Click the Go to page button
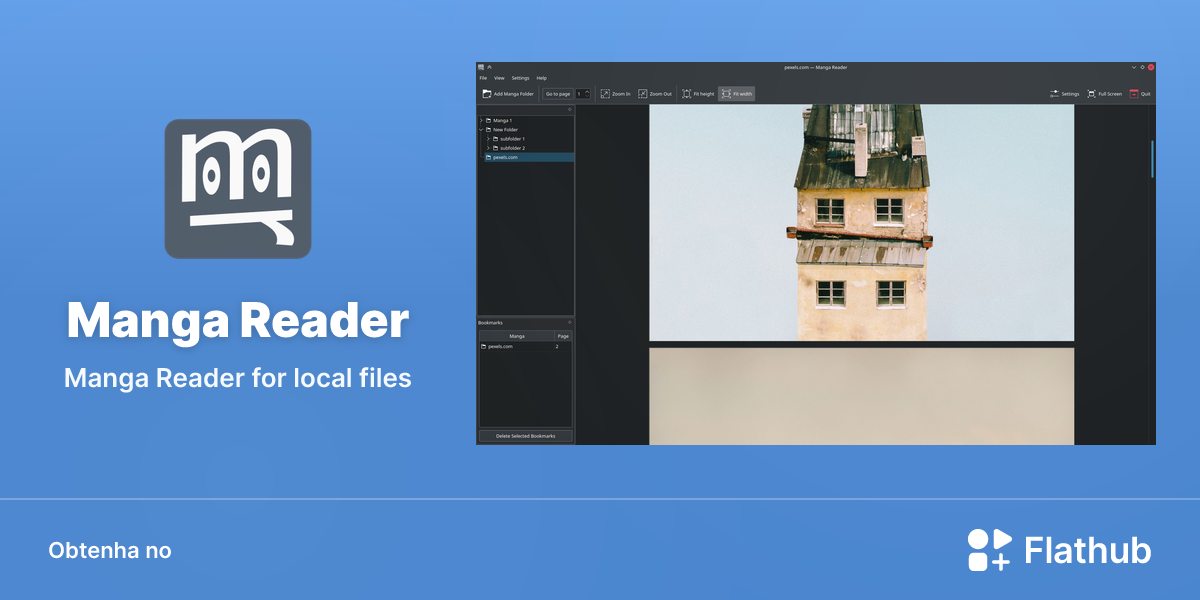 click(558, 94)
